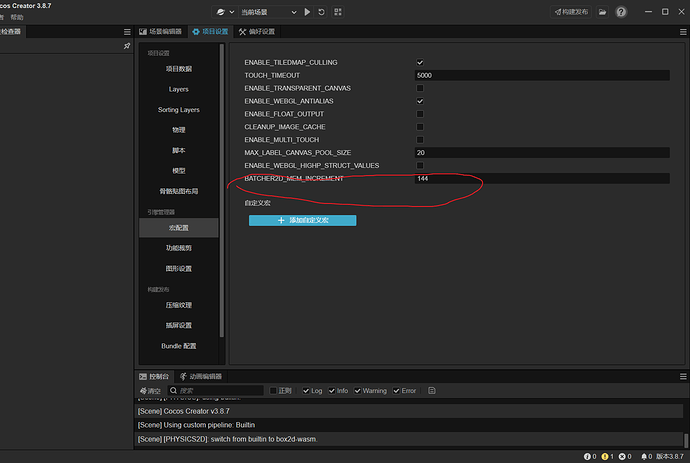Click the MAX_LABEL_CANVAS_POOL_SIZE value field

click(542, 153)
